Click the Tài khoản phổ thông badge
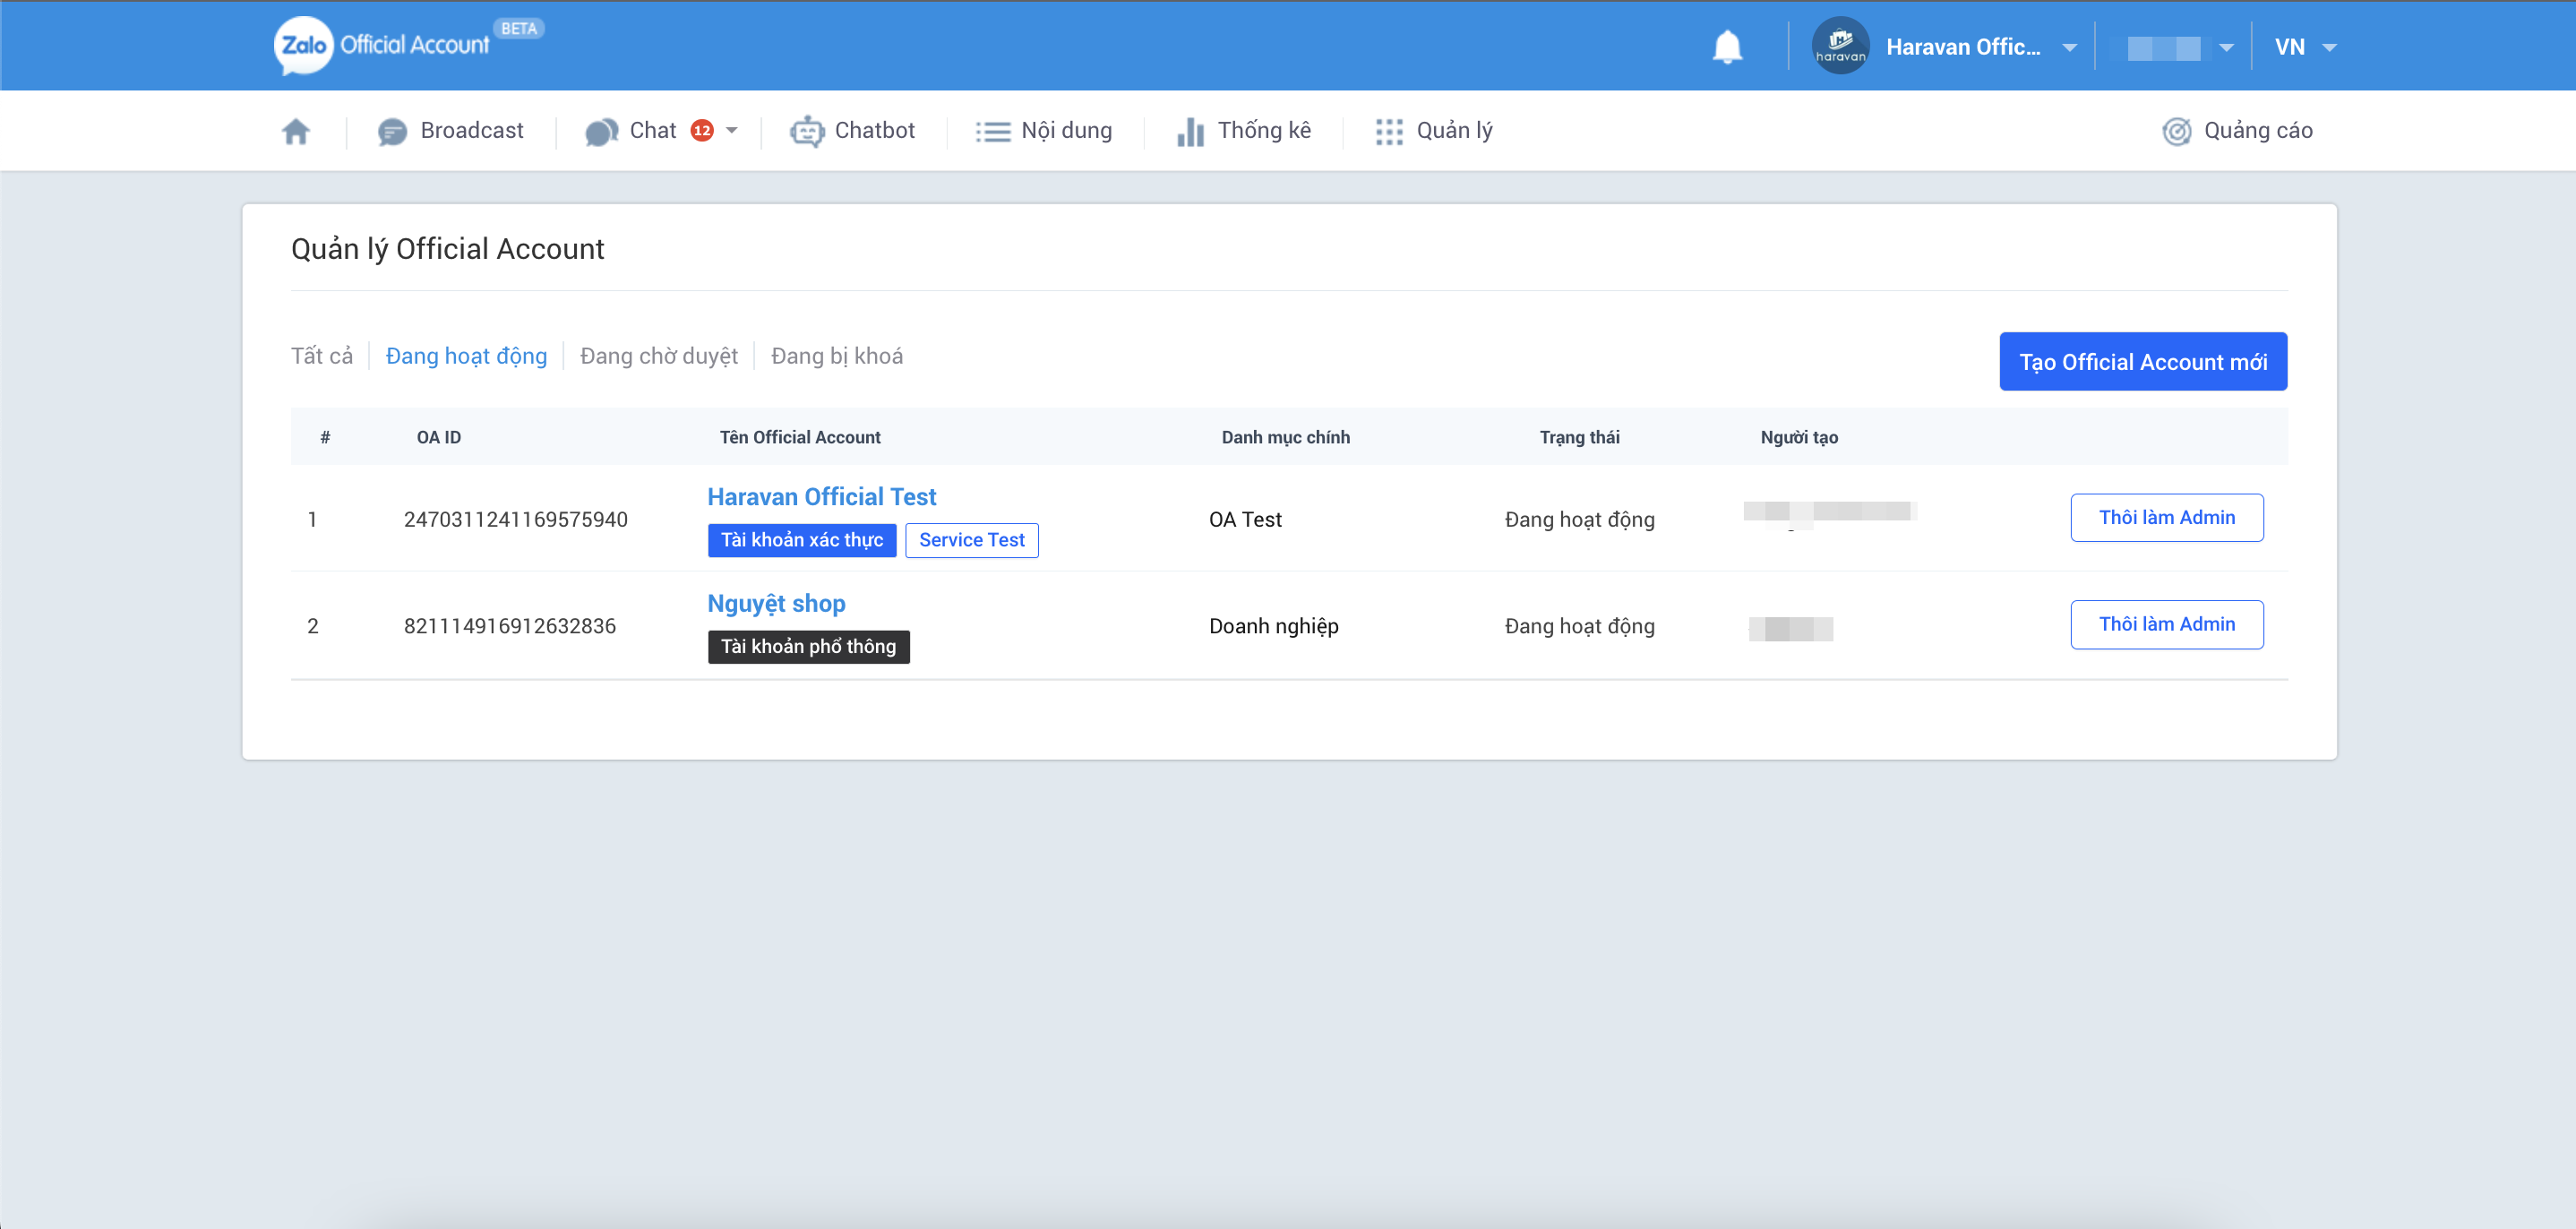The width and height of the screenshot is (2576, 1229). point(808,647)
